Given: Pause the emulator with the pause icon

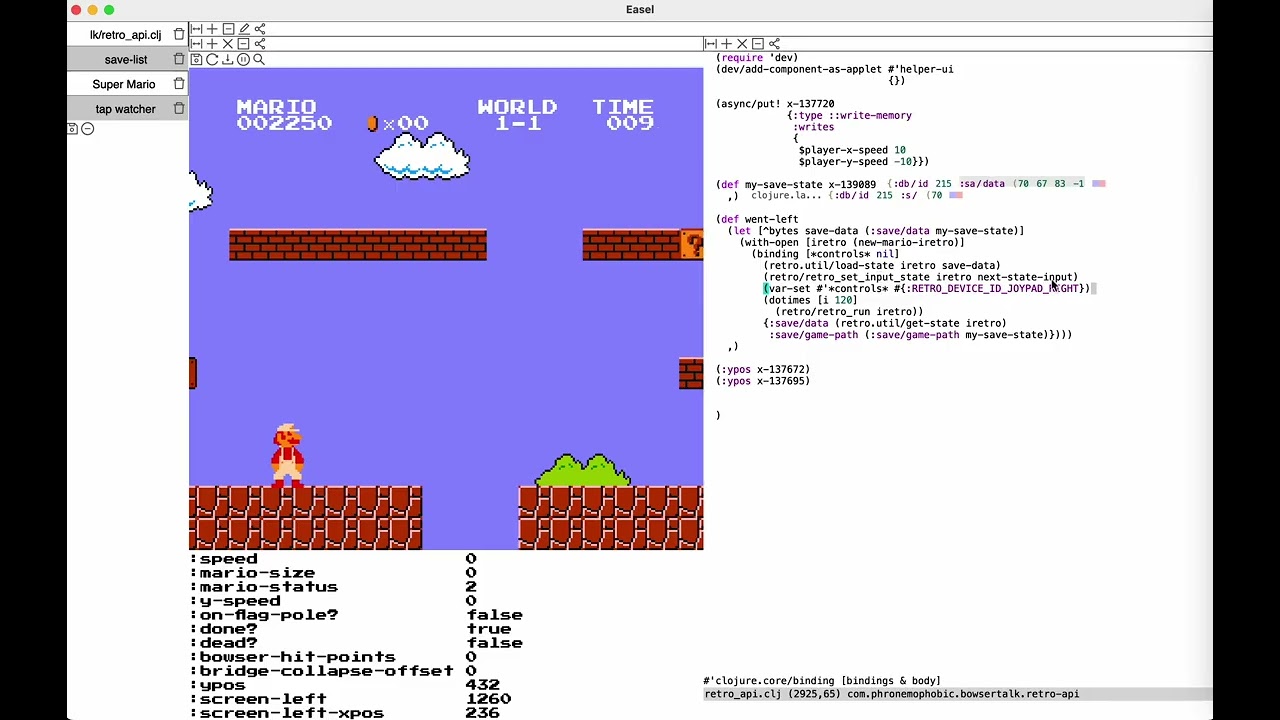Looking at the screenshot, I should [243, 60].
